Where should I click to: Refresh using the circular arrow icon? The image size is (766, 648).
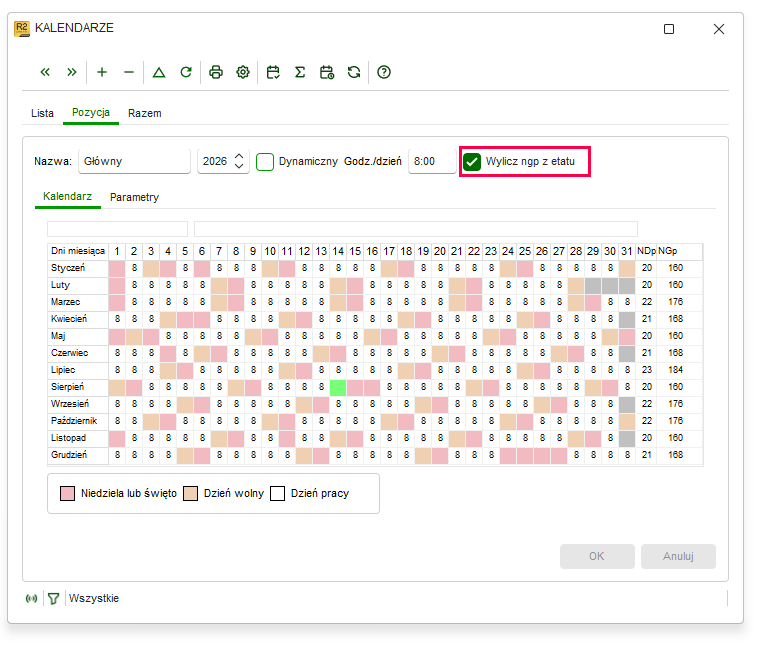186,72
